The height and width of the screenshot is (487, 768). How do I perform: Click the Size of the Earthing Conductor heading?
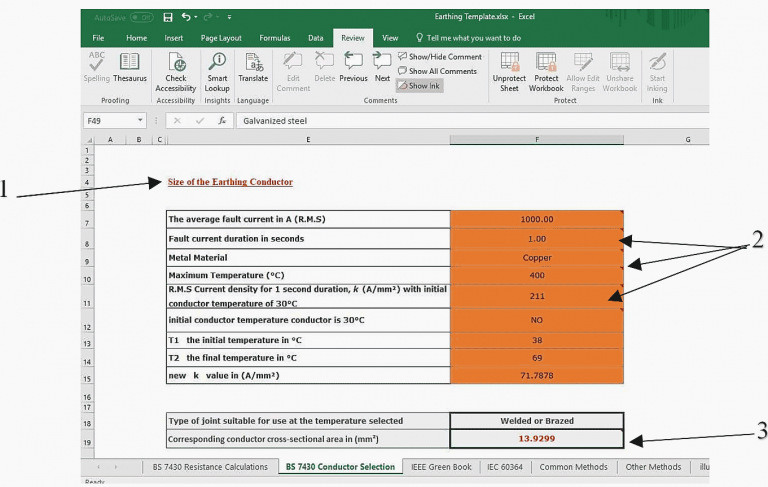click(x=230, y=182)
